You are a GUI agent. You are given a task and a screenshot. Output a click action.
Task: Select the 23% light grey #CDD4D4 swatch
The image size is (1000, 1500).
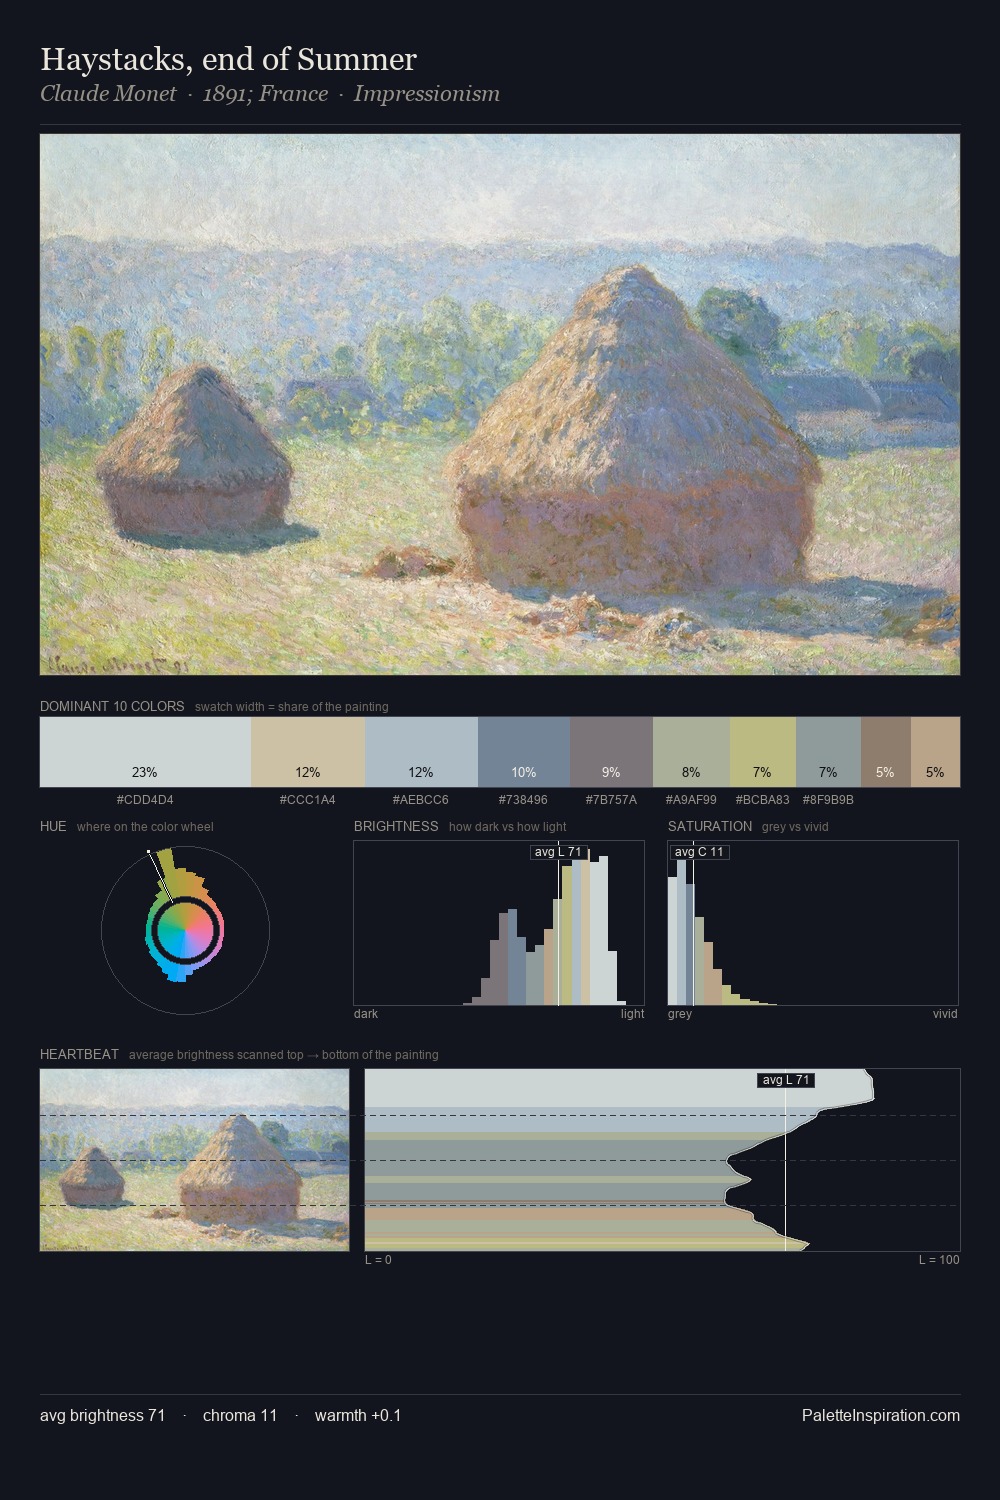(x=145, y=752)
